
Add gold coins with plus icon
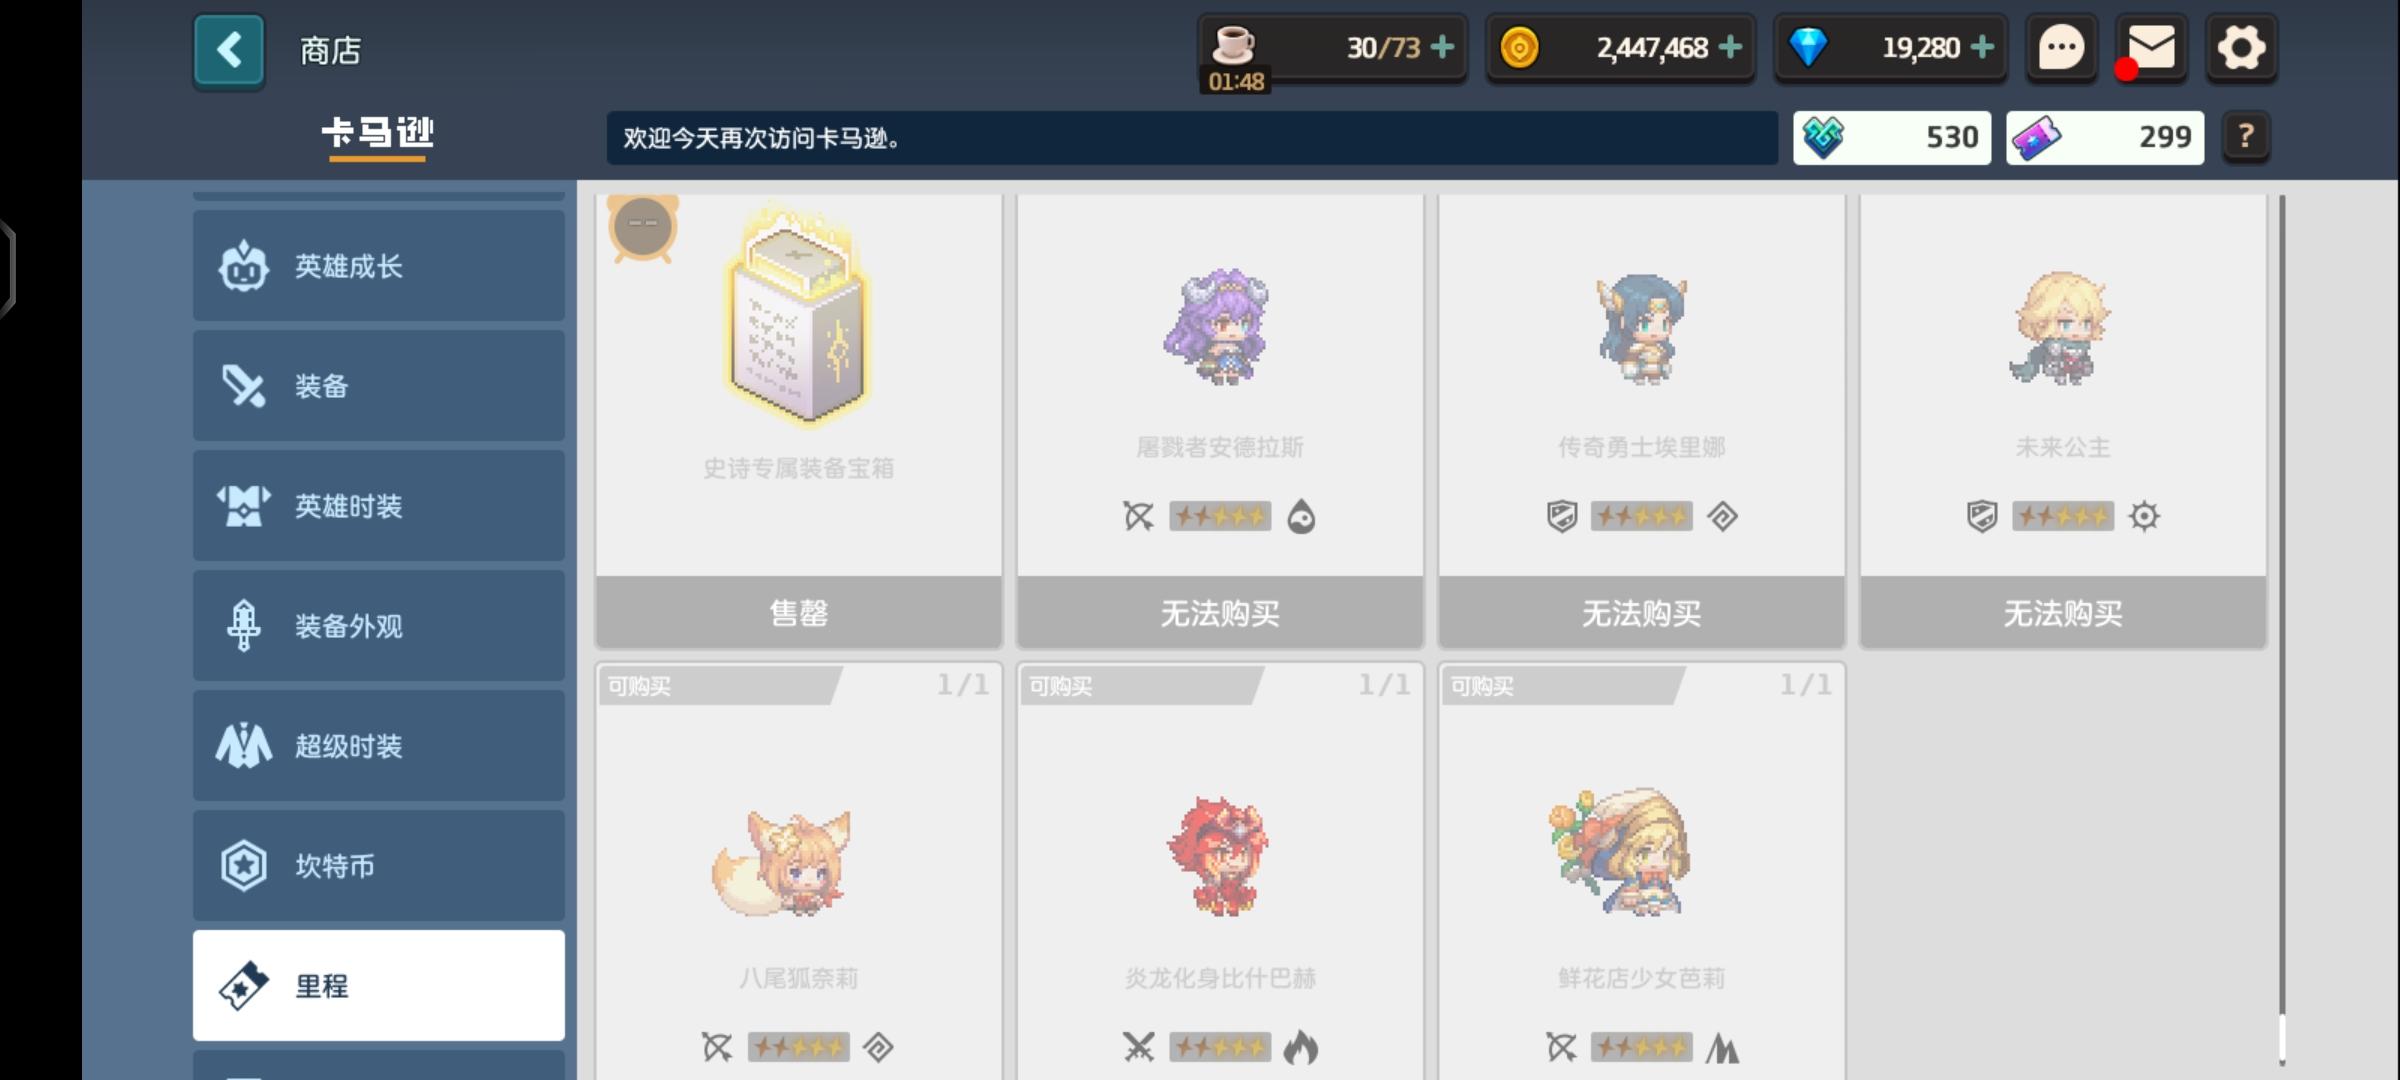point(1730,47)
